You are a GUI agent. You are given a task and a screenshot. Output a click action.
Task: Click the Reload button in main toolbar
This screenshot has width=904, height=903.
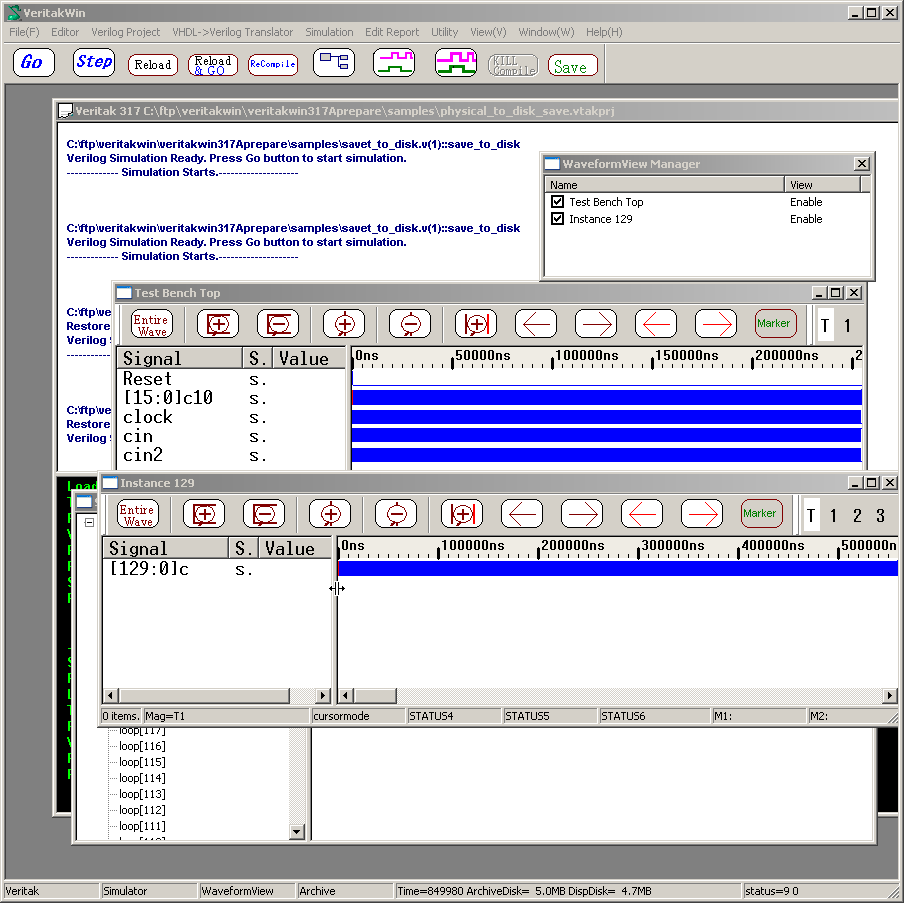153,65
